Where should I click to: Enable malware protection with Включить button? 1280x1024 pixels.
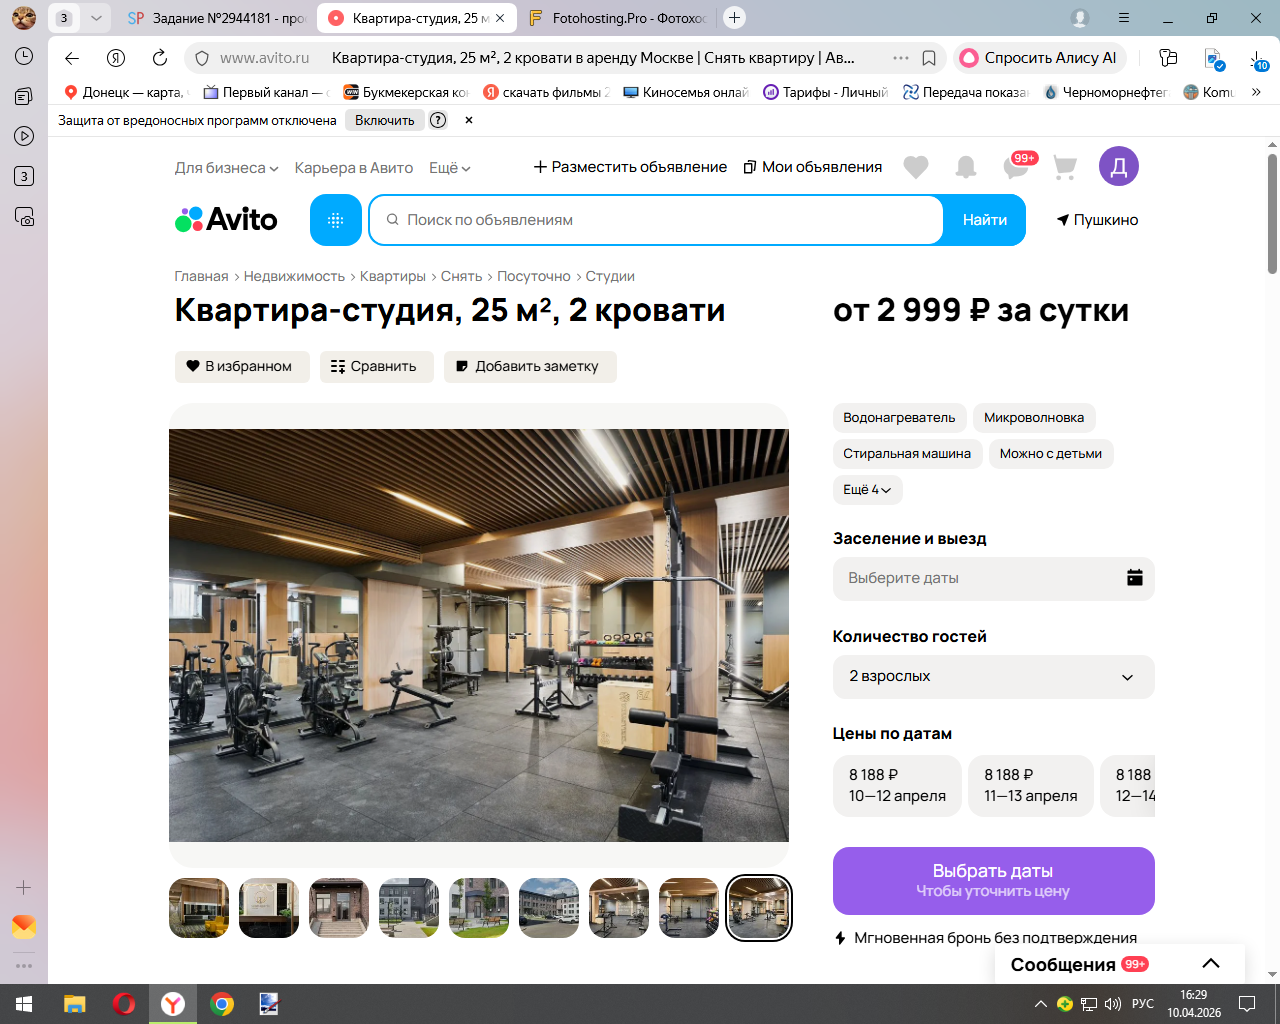tap(385, 120)
